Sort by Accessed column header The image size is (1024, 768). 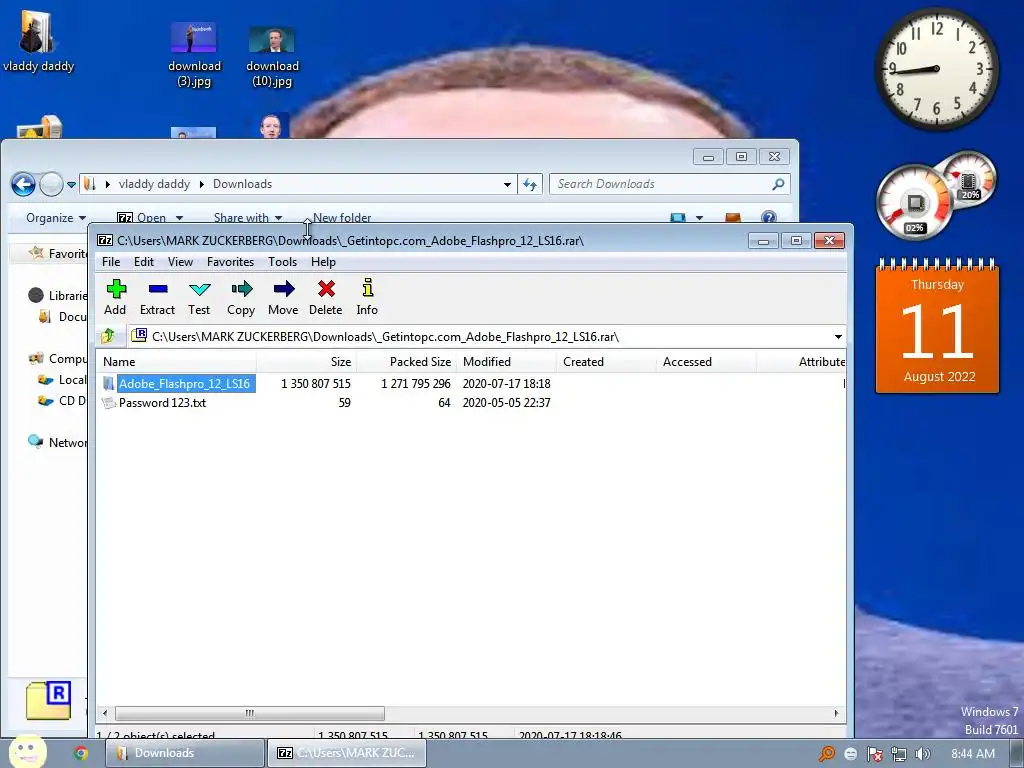(706, 362)
